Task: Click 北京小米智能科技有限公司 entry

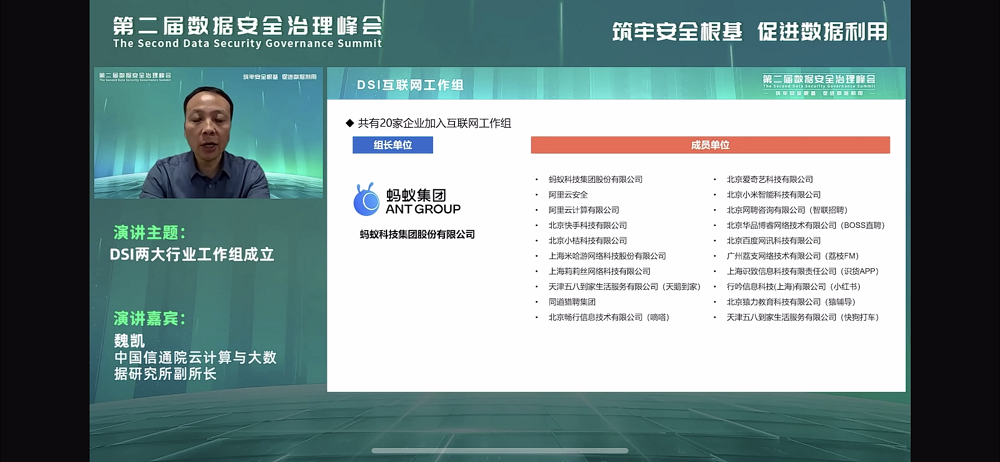Action: (774, 195)
